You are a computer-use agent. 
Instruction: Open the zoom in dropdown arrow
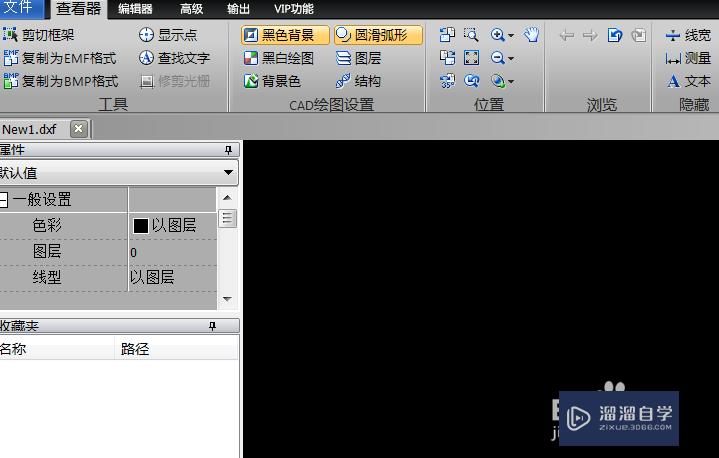tap(511, 36)
